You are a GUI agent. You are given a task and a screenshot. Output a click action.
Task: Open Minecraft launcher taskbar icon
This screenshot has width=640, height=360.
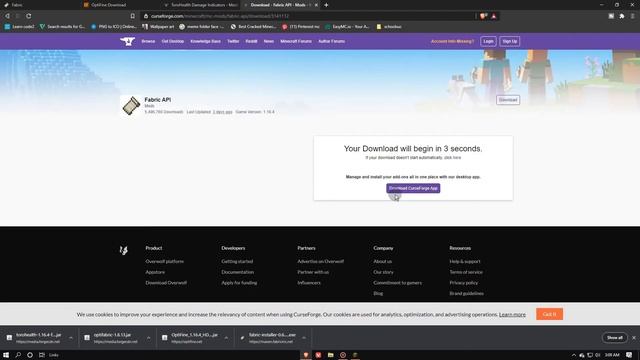[355, 355]
